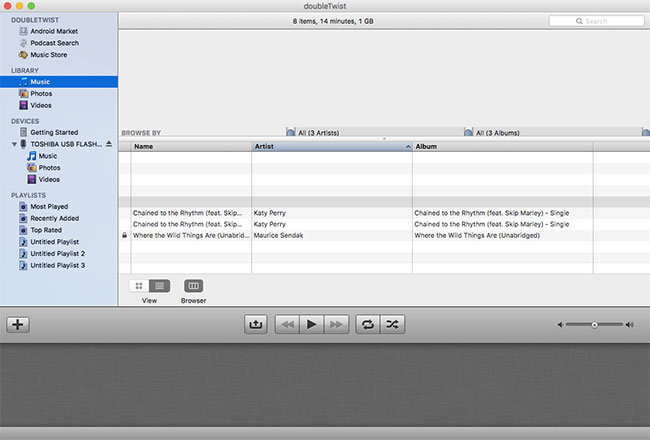The image size is (650, 440).
Task: Open Music on the TOSHIBA device
Action: tap(48, 156)
